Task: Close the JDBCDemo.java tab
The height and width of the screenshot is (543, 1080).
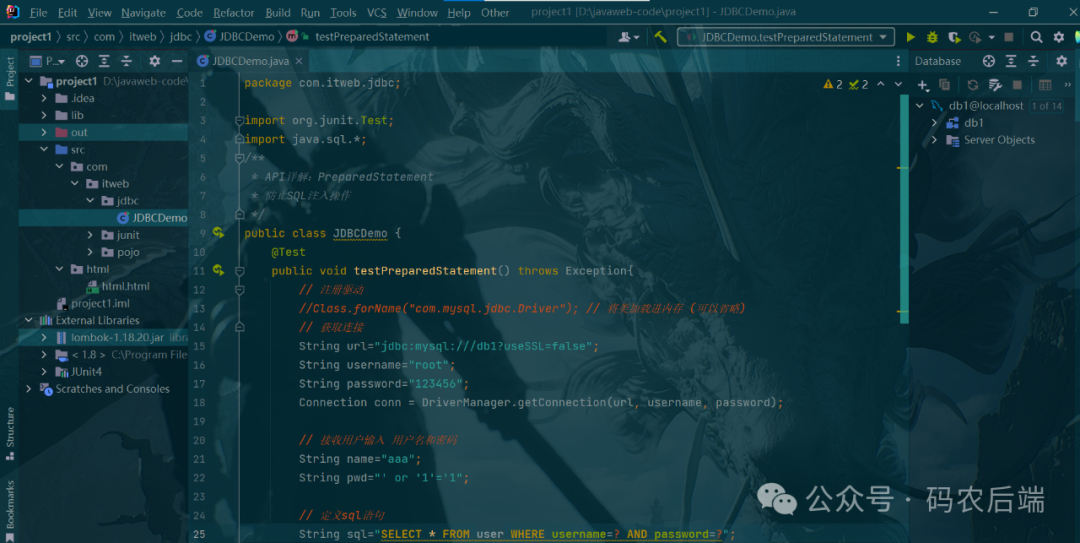Action: 299,61
